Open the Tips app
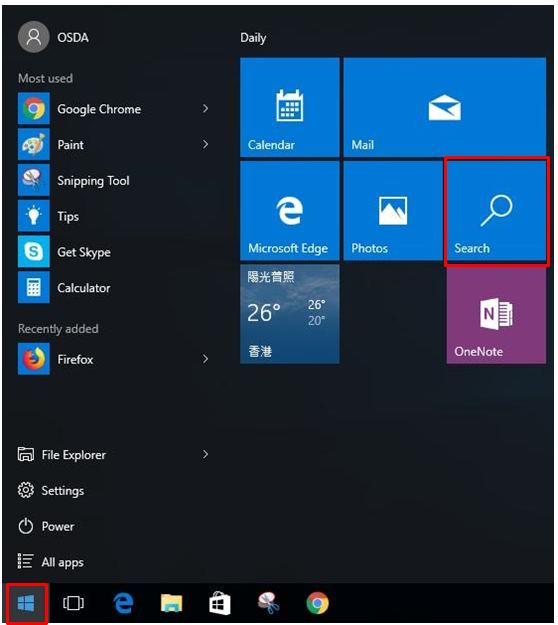This screenshot has width=558, height=625. (114, 216)
